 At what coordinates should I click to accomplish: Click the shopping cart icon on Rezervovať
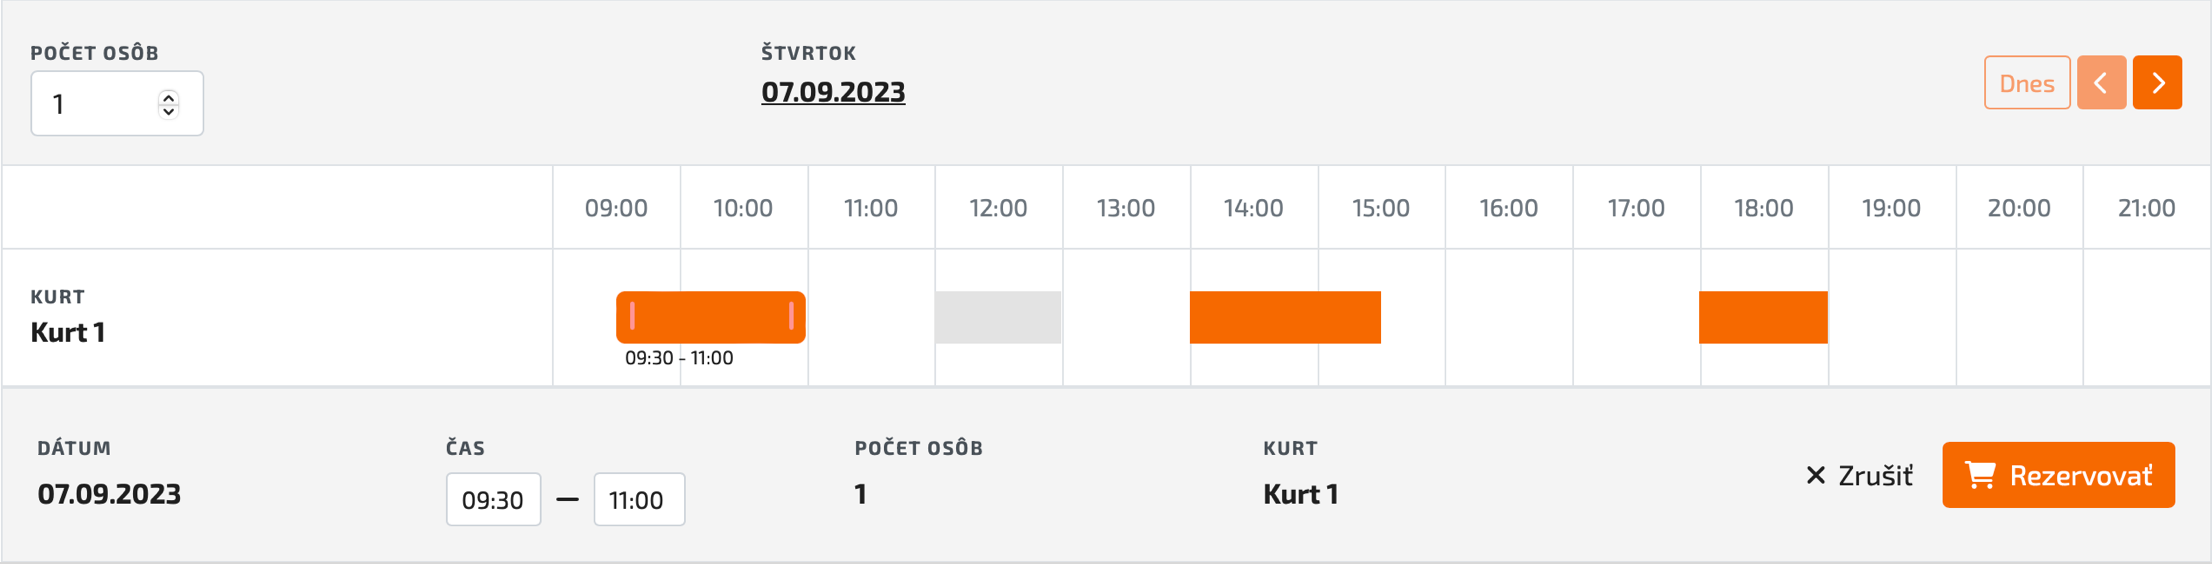pyautogui.click(x=1980, y=475)
